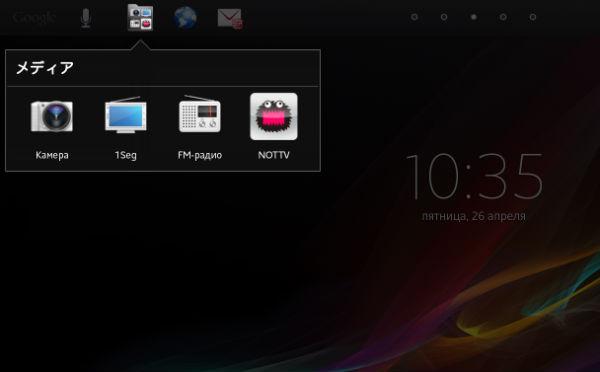This screenshot has width=600, height=372.
Task: Go to the fifth home screen page dot
Action: click(533, 17)
